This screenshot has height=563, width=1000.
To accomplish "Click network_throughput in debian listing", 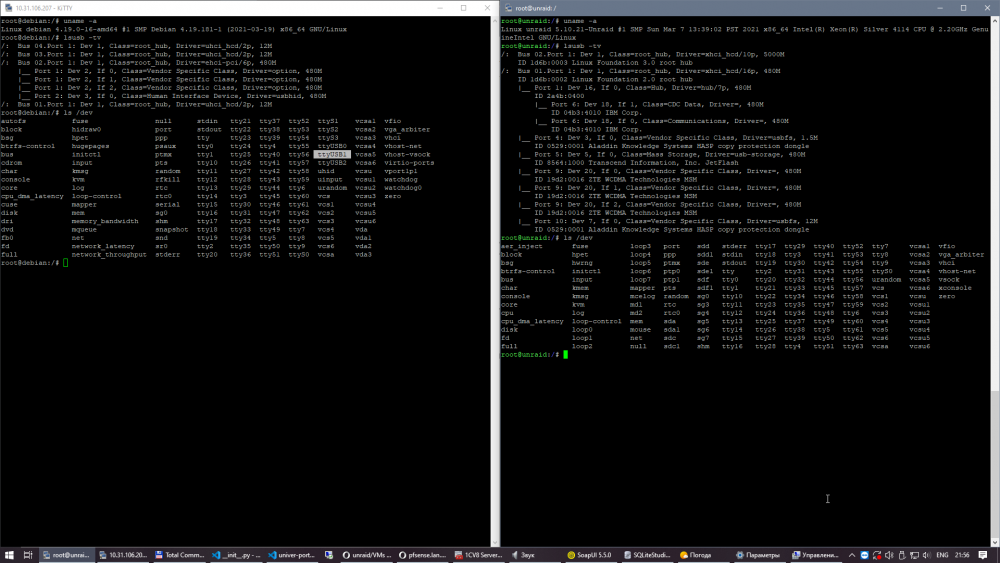I will coord(108,254).
